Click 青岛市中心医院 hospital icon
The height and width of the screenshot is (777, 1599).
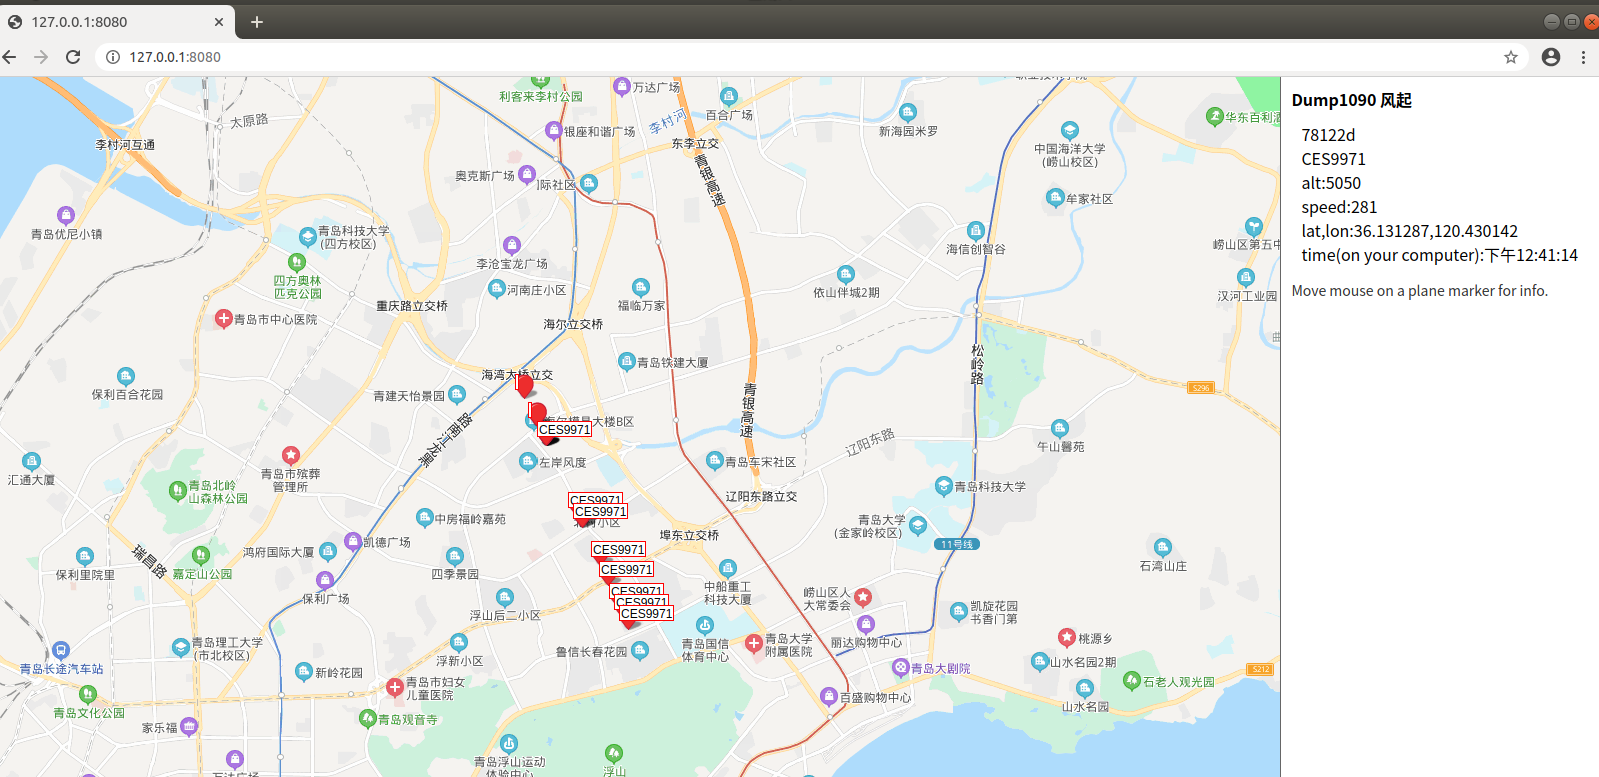224,318
